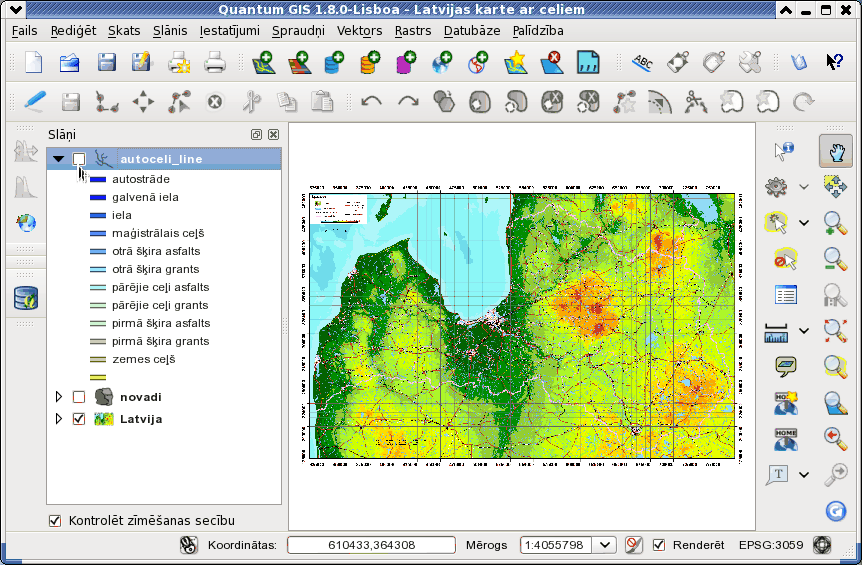The width and height of the screenshot is (862, 565).
Task: Open measure tool dropdown arrow
Action: (804, 331)
